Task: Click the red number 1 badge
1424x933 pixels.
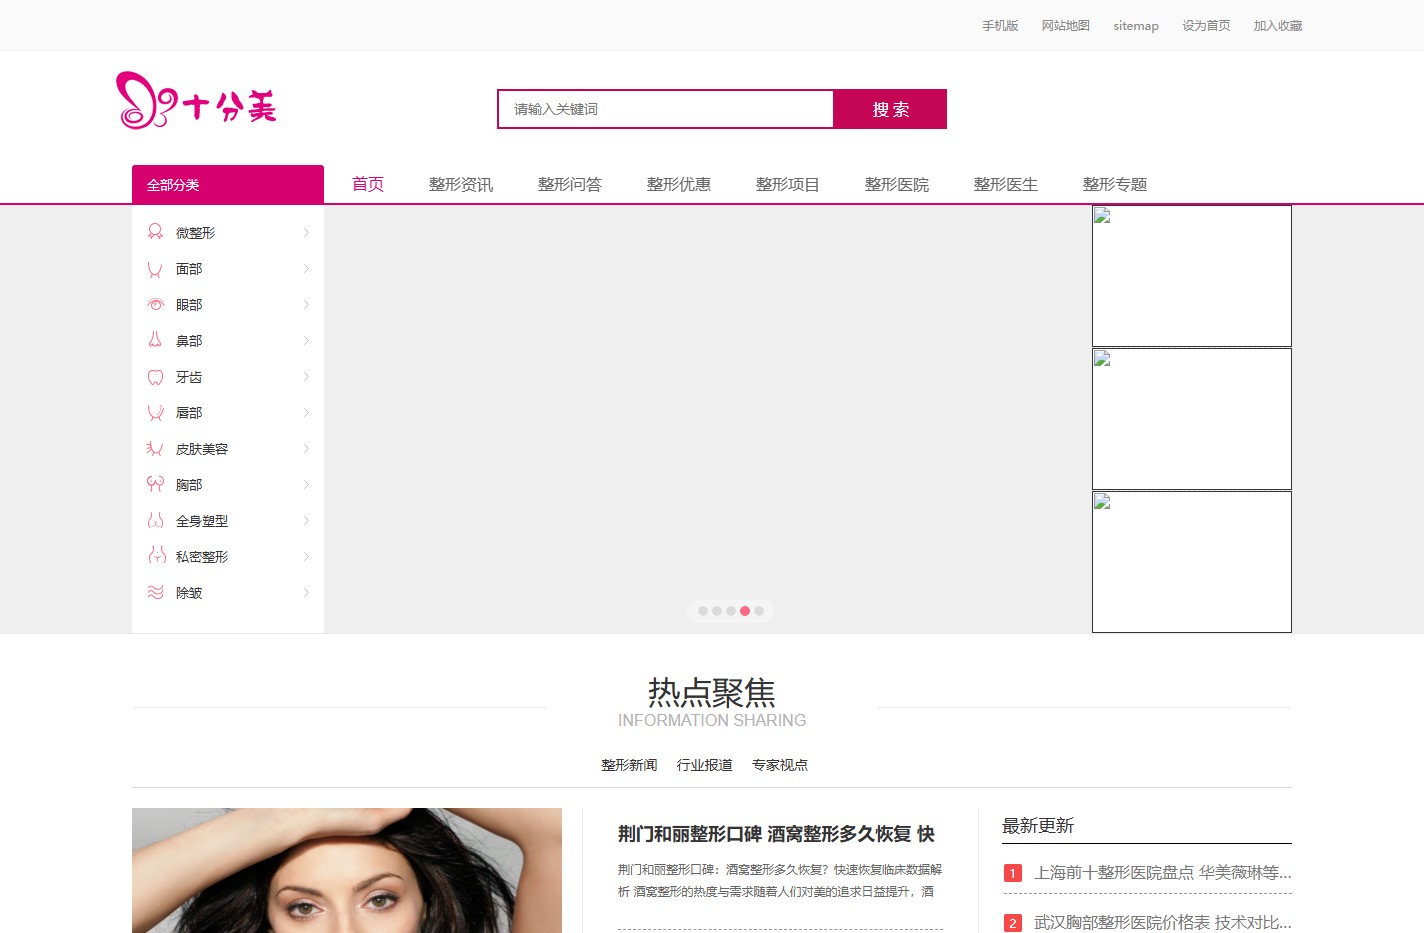Action: [x=1012, y=873]
